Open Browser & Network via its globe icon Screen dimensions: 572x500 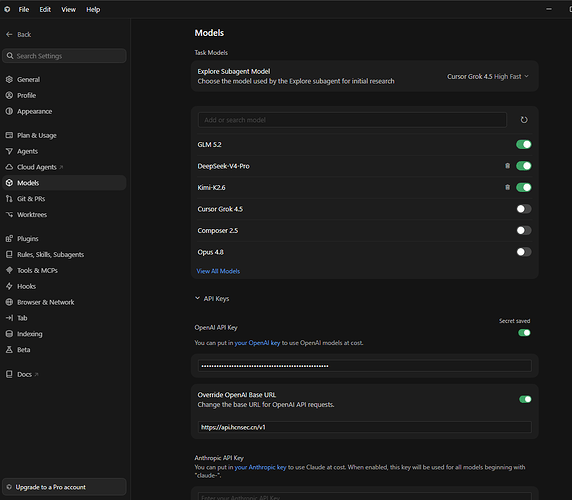click(x=9, y=302)
